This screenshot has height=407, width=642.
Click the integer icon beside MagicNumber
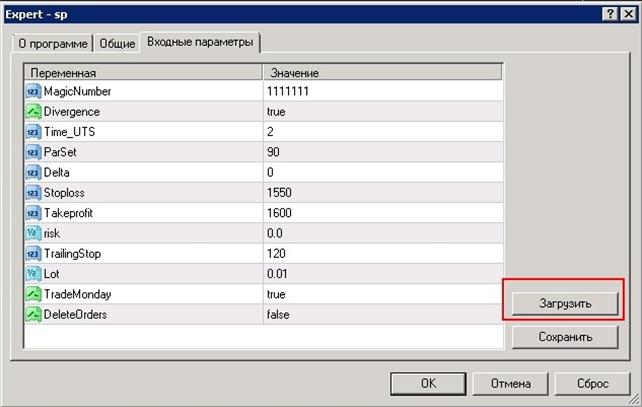tap(34, 92)
